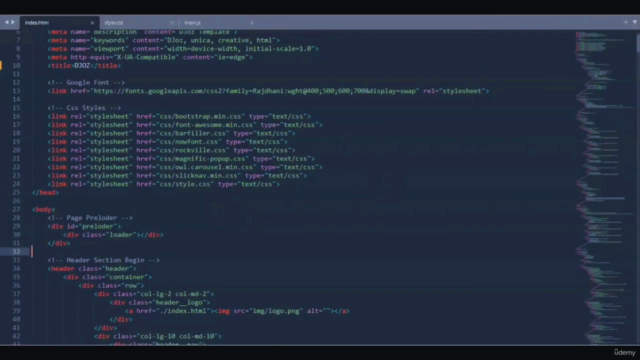Viewport: 640px width, 360px height.
Task: Click the X-UA-Compatible meta line
Action: (150, 57)
